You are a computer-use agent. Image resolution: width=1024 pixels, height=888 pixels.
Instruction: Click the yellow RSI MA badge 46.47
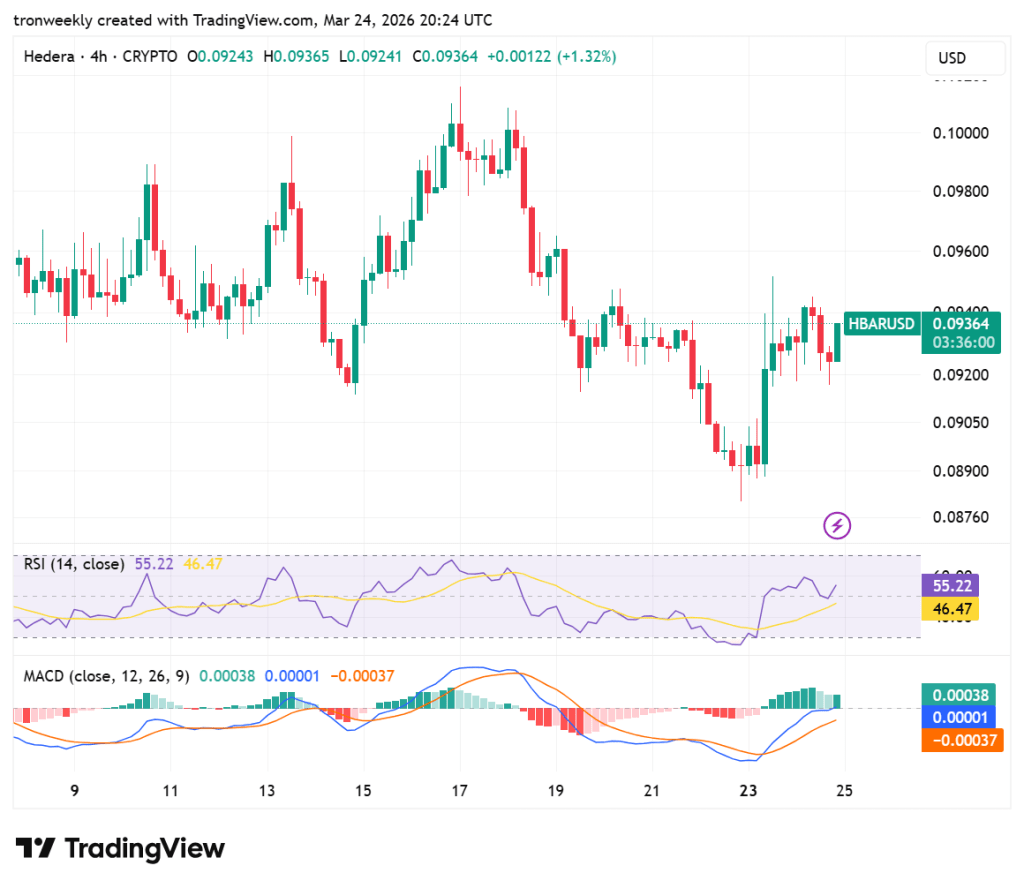pyautogui.click(x=948, y=608)
